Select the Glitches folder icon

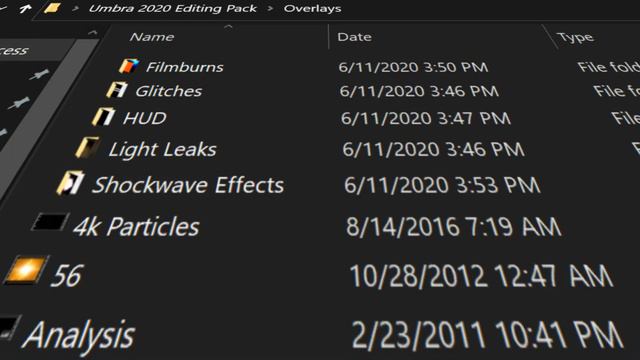(116, 90)
